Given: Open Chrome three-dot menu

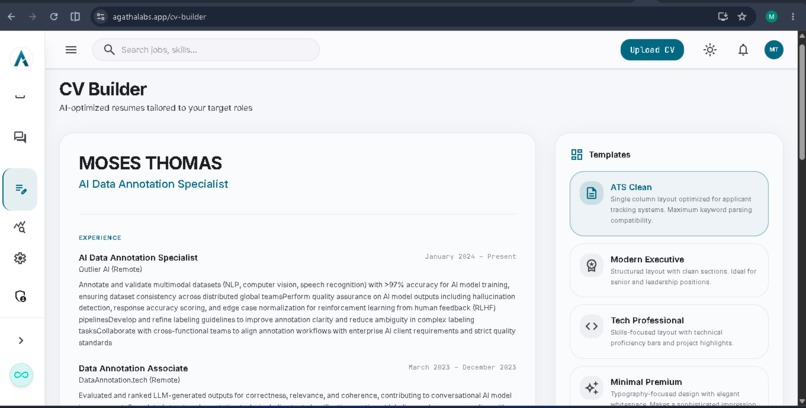Looking at the screenshot, I should pyautogui.click(x=793, y=16).
